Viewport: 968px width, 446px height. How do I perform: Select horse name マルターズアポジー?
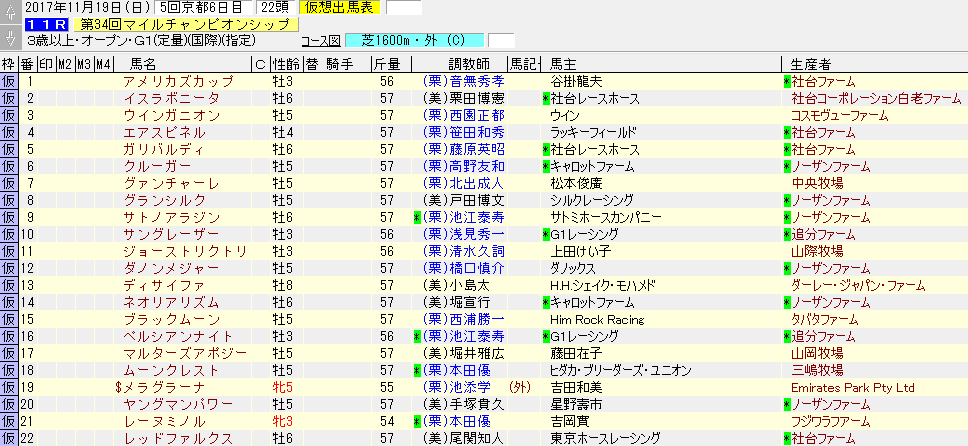185,353
